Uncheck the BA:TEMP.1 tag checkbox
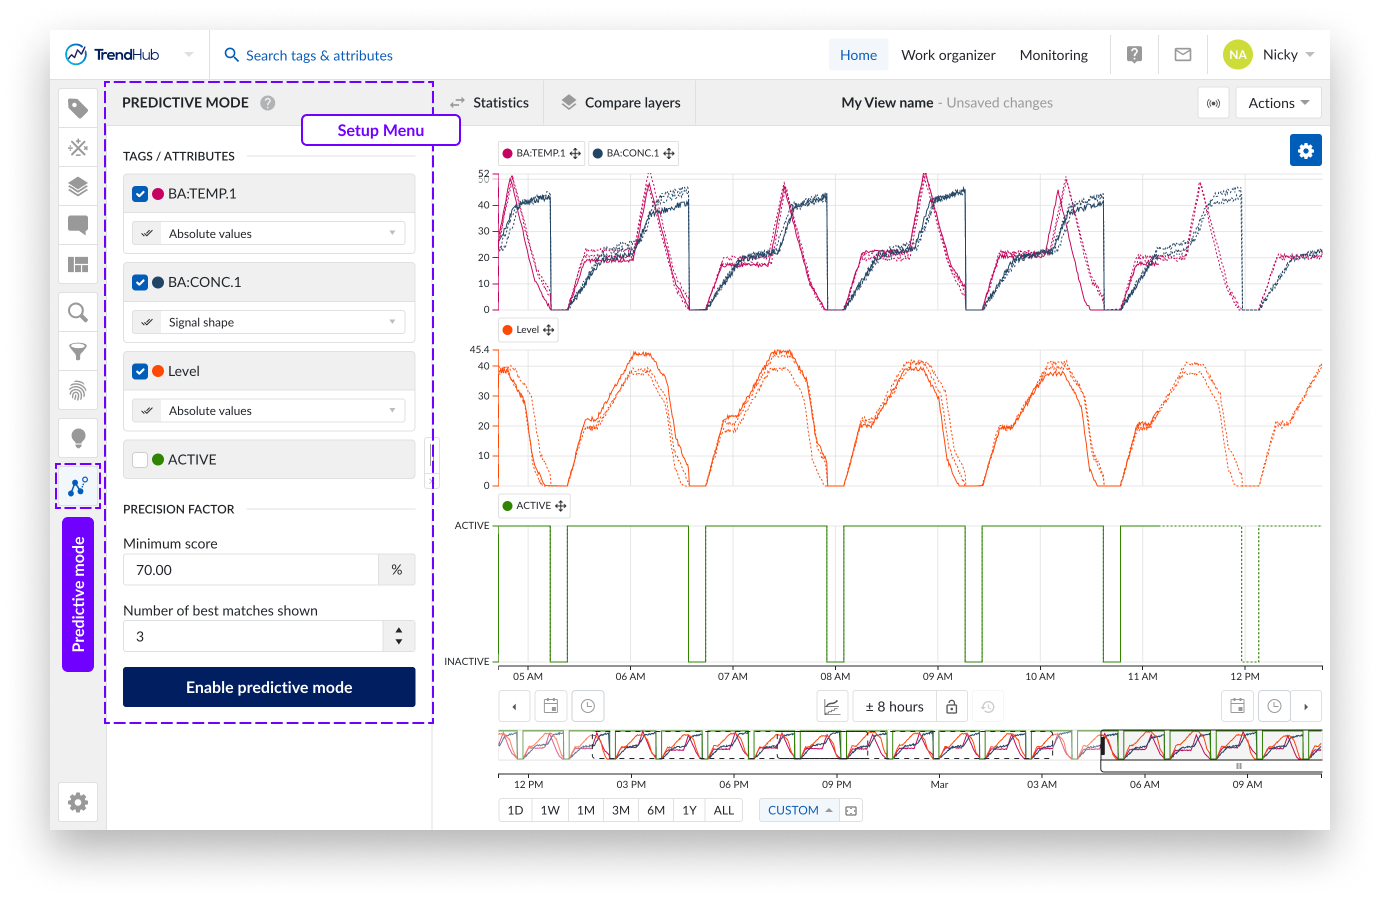The height and width of the screenshot is (900, 1380). (140, 194)
